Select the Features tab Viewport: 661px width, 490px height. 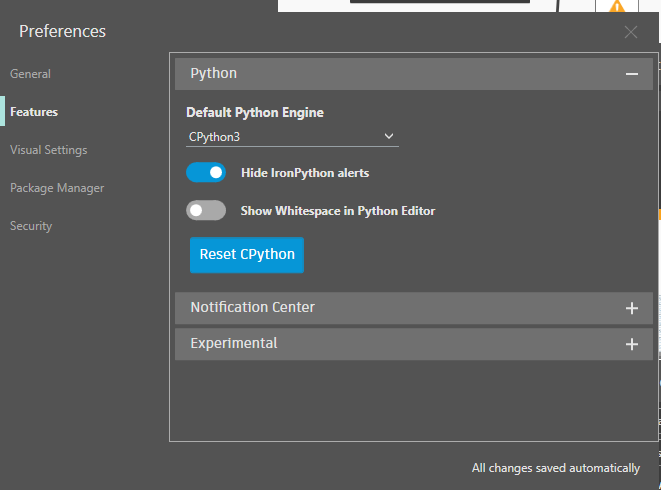34,112
